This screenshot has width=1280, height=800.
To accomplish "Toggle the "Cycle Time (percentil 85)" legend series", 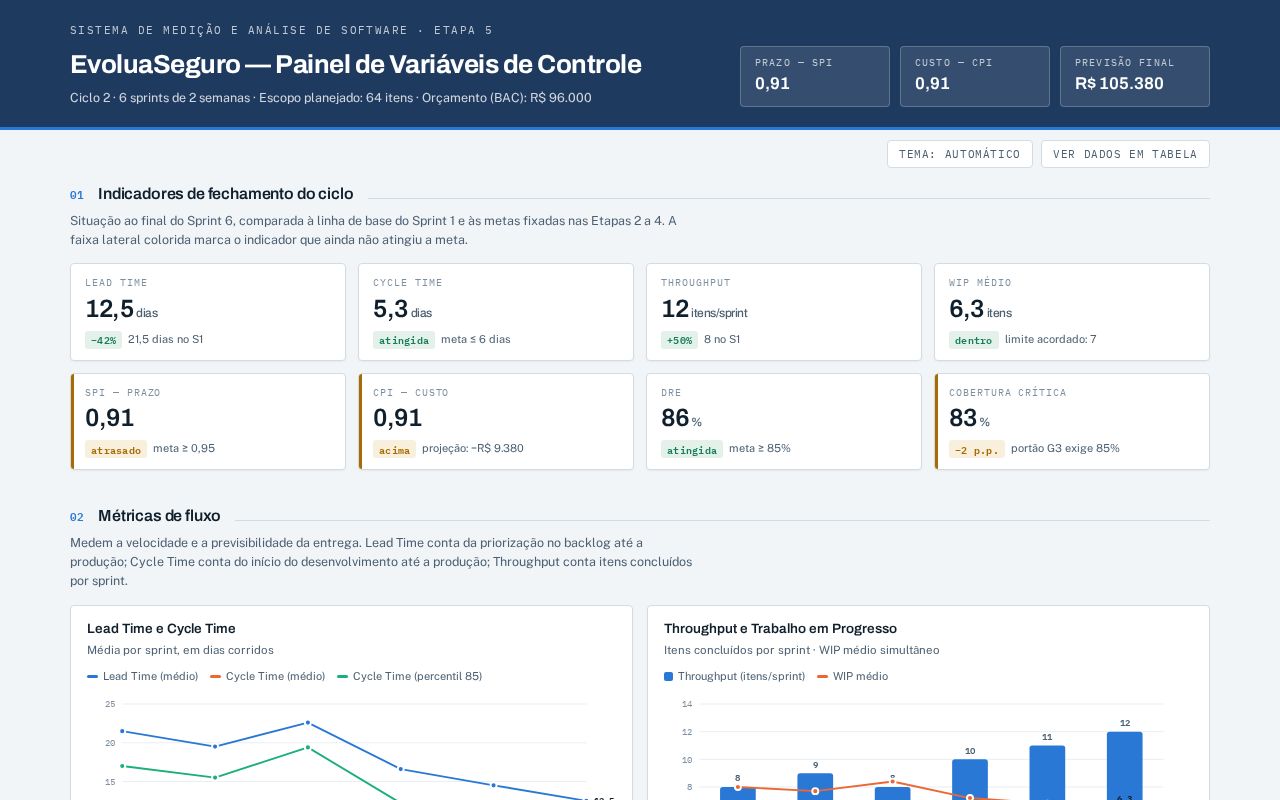I will point(410,676).
